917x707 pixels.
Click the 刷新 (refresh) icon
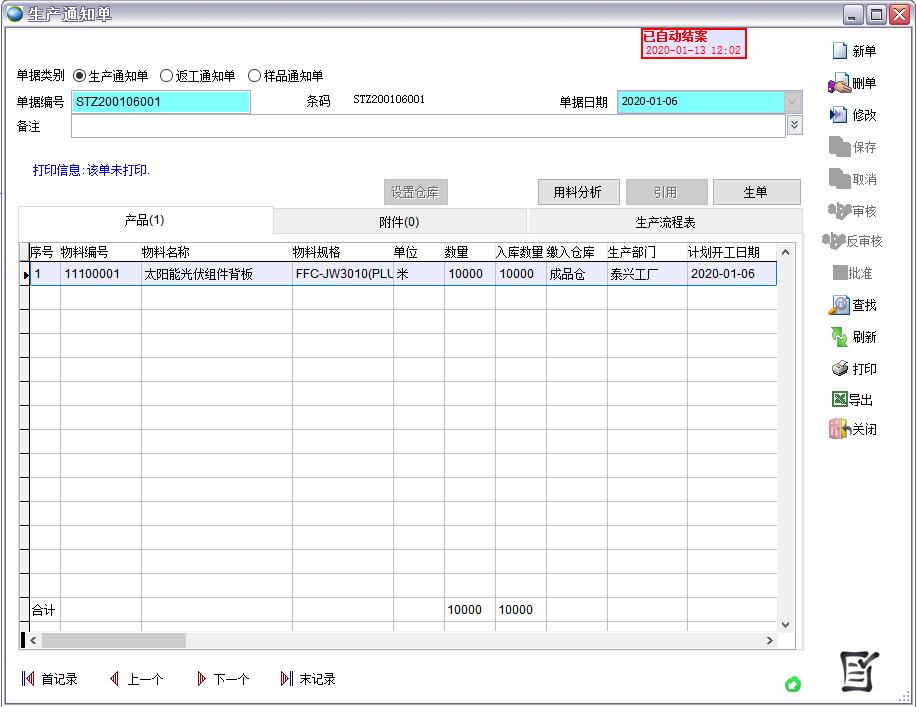click(839, 337)
